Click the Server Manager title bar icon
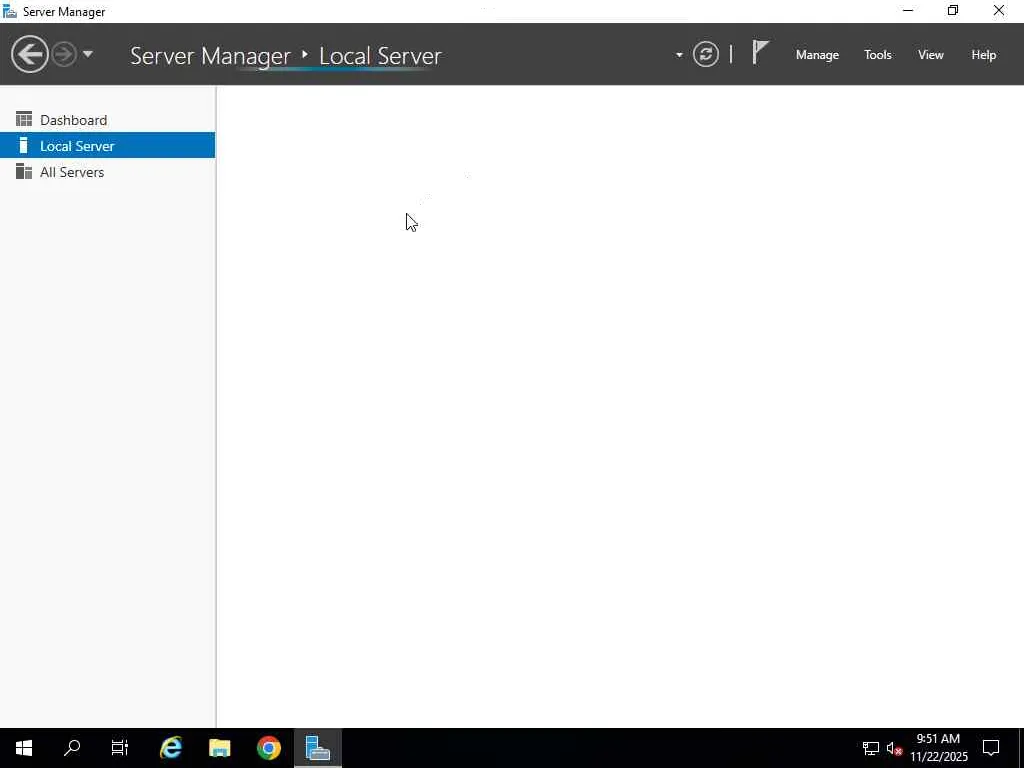Screen dimensions: 1024x768 point(10,11)
